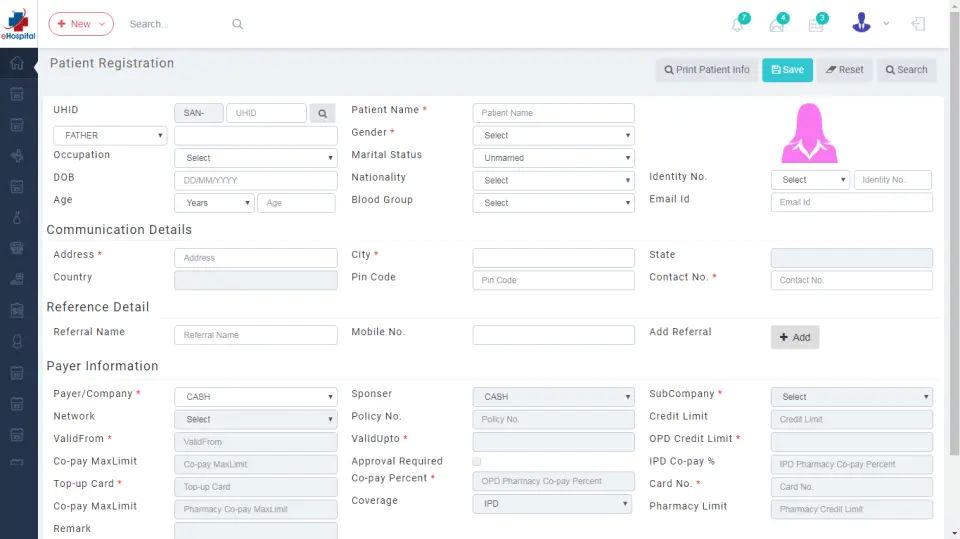Click the blue user avatar icon

click(861, 23)
